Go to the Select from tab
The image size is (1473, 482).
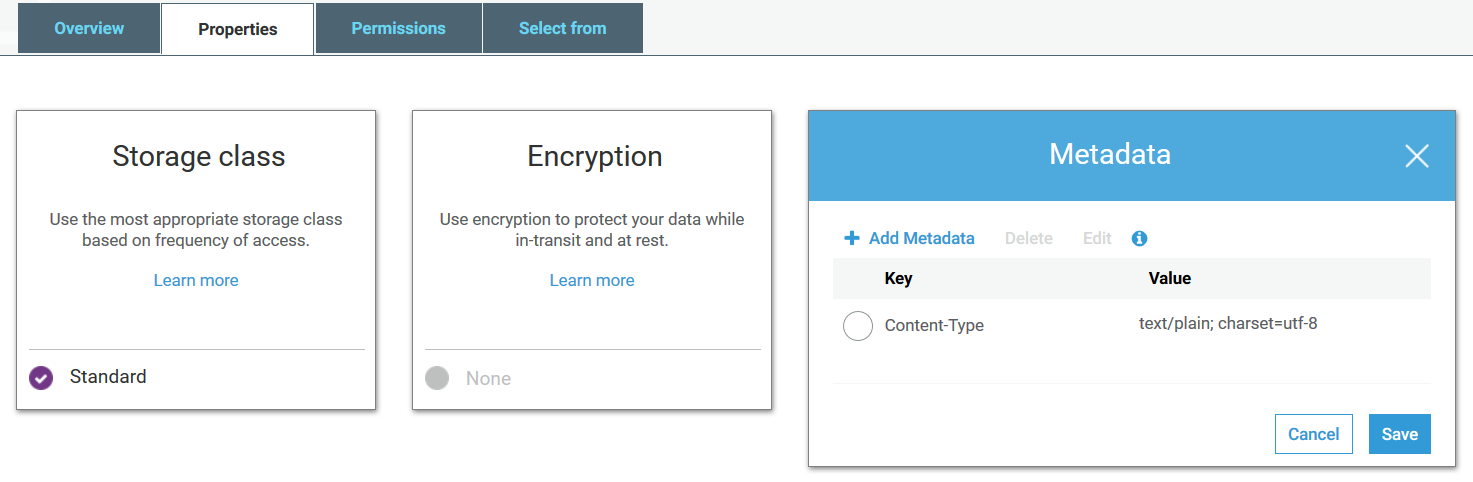click(563, 28)
